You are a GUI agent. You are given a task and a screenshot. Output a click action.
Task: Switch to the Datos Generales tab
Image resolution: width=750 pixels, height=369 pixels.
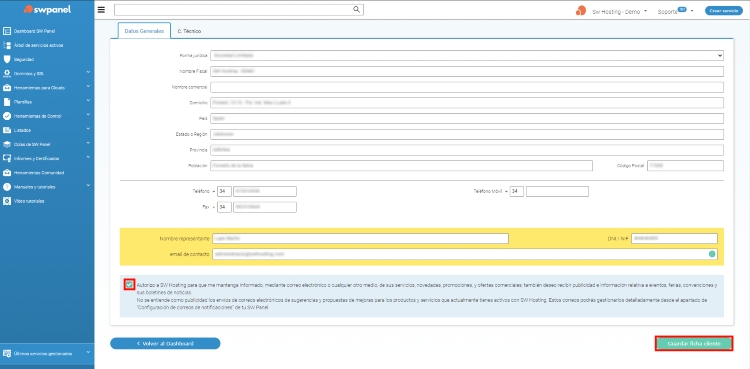coord(144,31)
